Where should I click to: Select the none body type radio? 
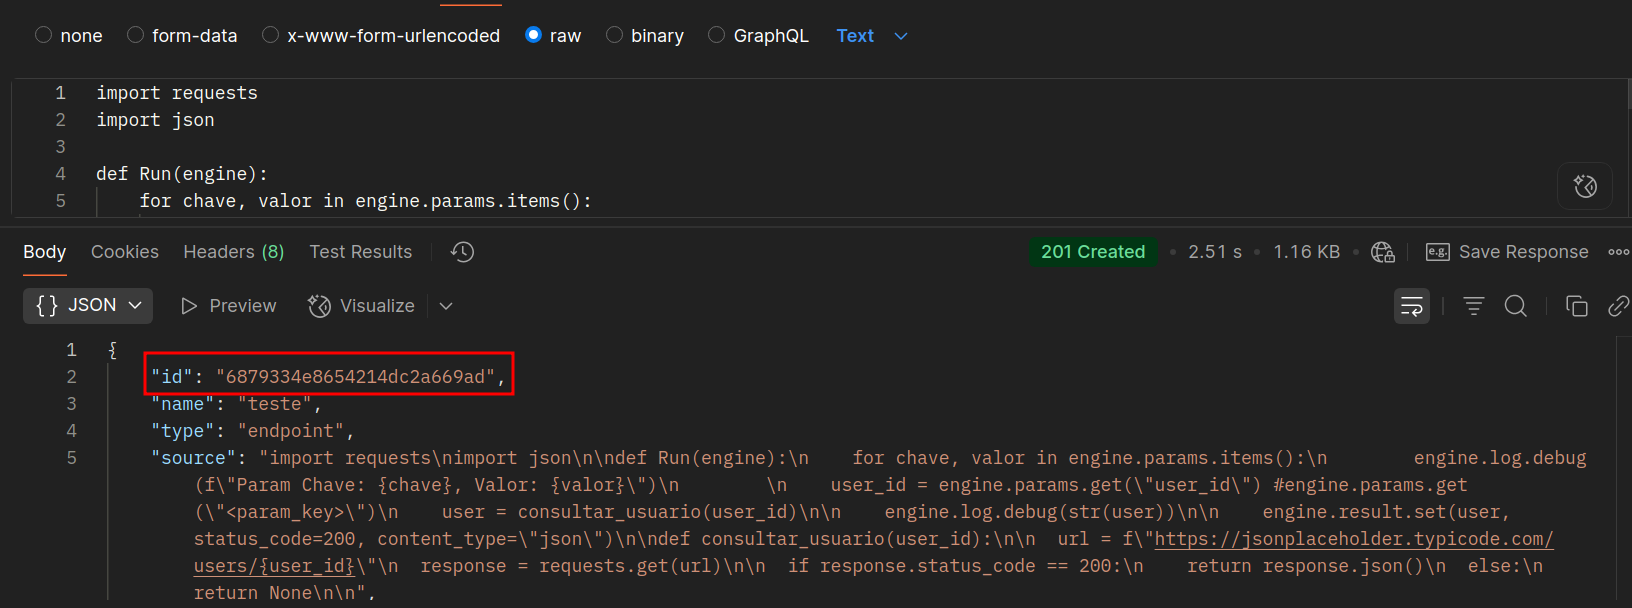click(44, 35)
